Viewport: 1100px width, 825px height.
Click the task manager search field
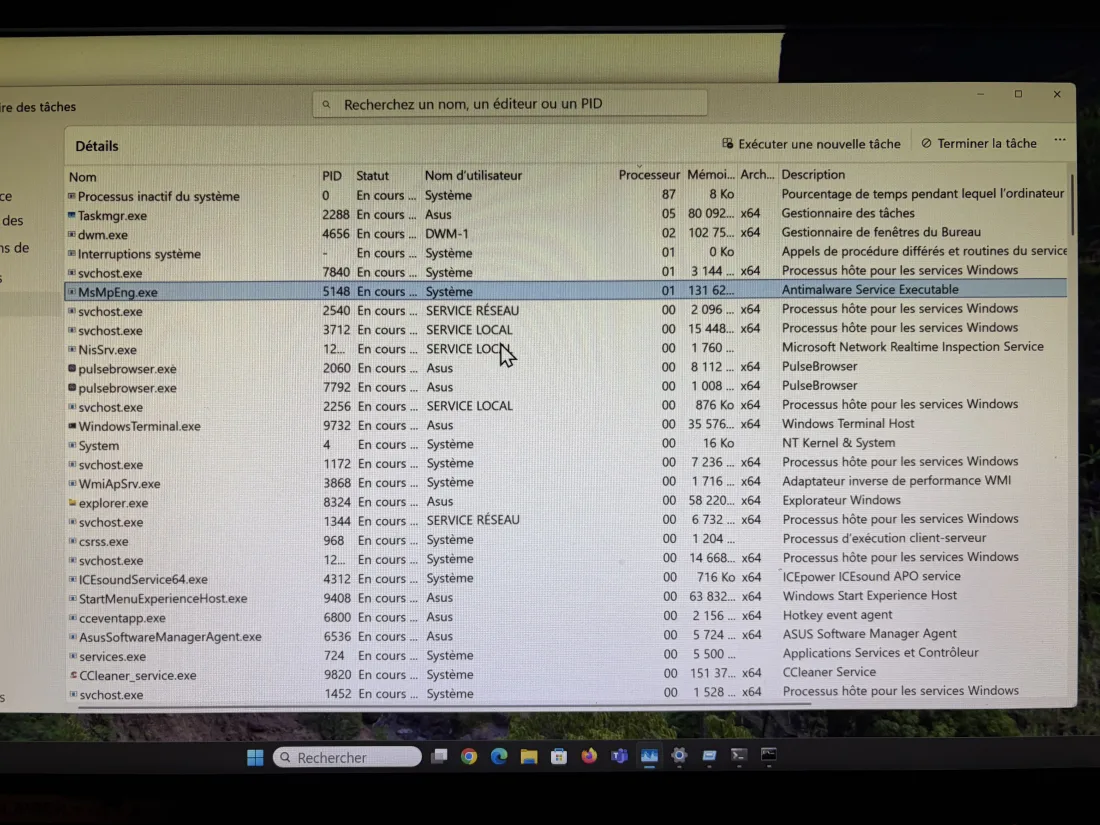[x=510, y=104]
